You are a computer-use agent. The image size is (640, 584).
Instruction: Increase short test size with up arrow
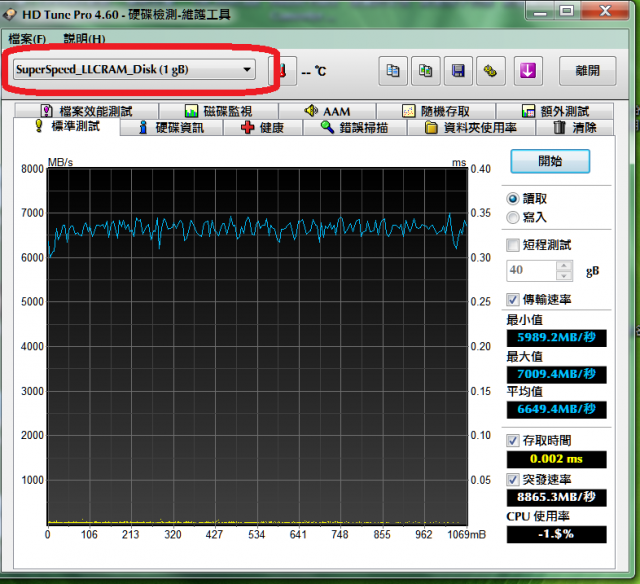(564, 266)
